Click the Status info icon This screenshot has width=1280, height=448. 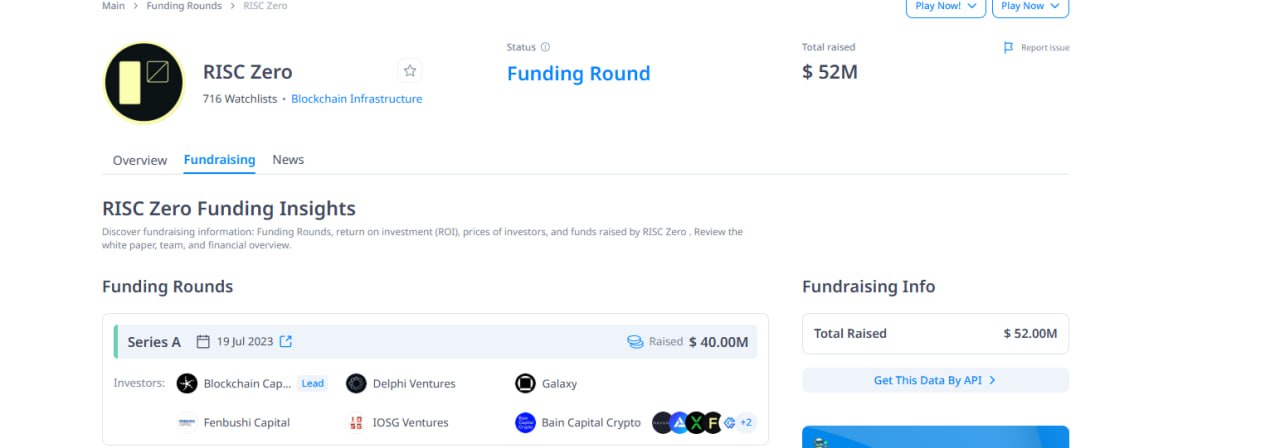pos(545,47)
